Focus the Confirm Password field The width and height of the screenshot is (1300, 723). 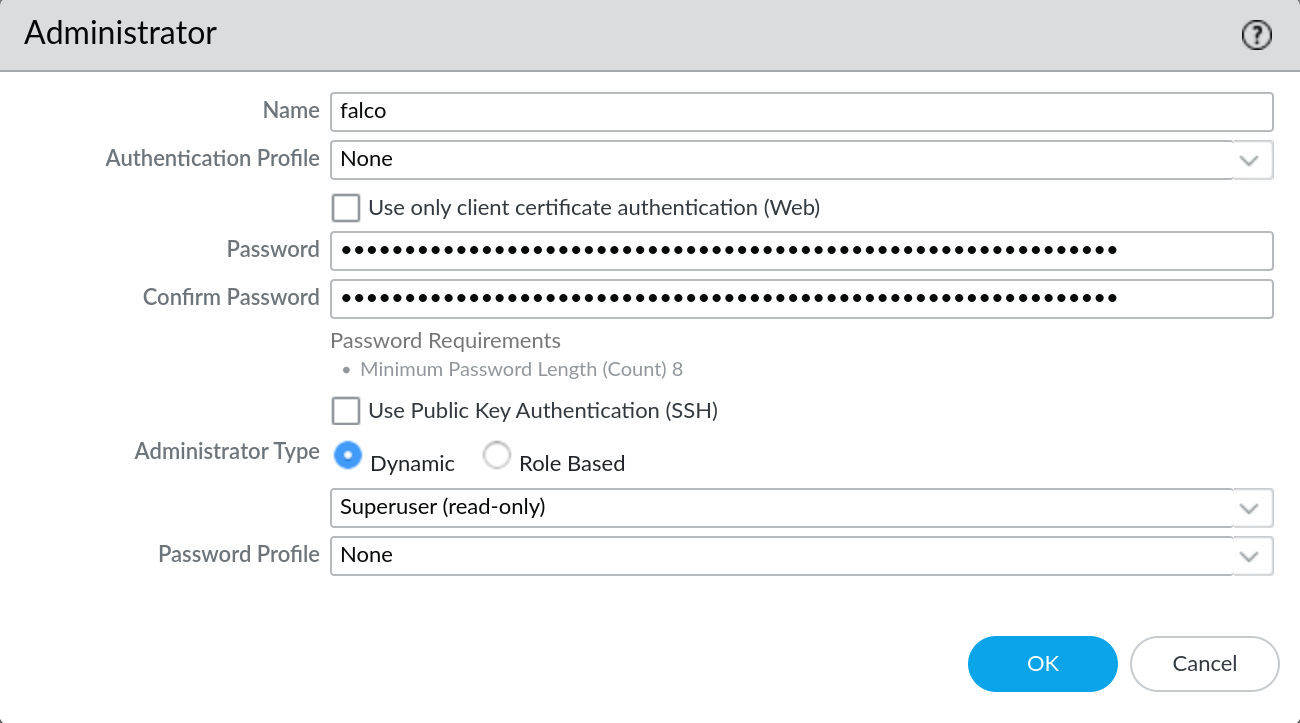click(800, 298)
